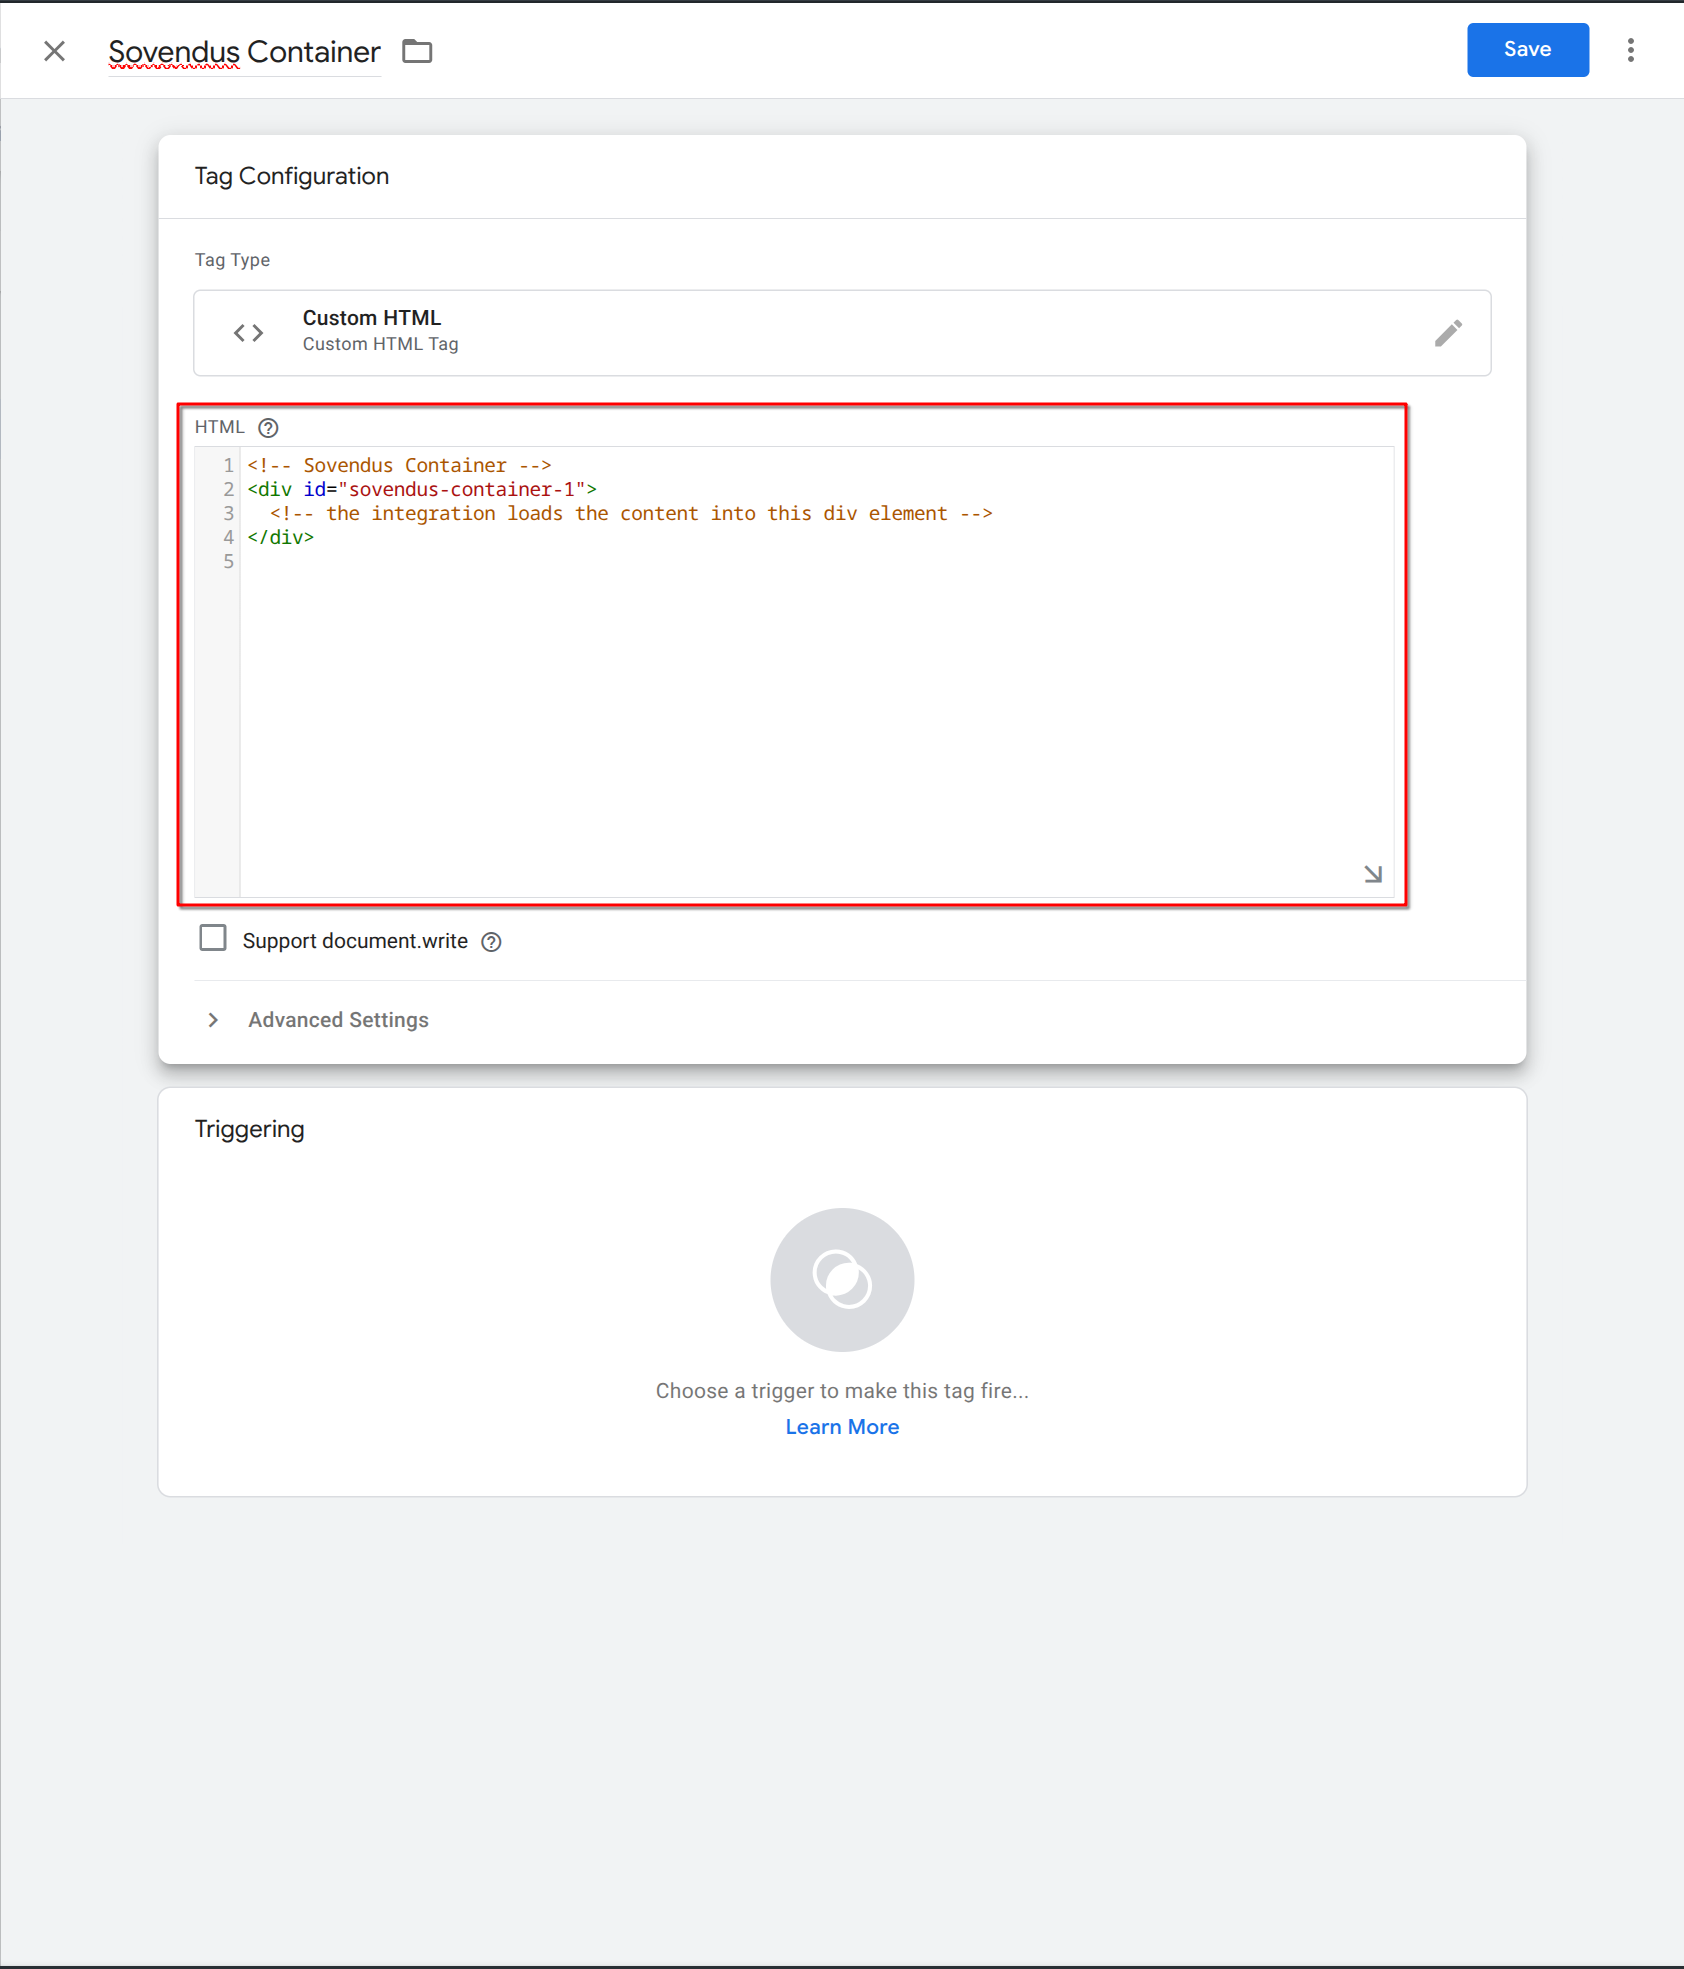Image resolution: width=1684 pixels, height=1969 pixels.
Task: Click the first code line Sovendus Container comment
Action: point(400,465)
